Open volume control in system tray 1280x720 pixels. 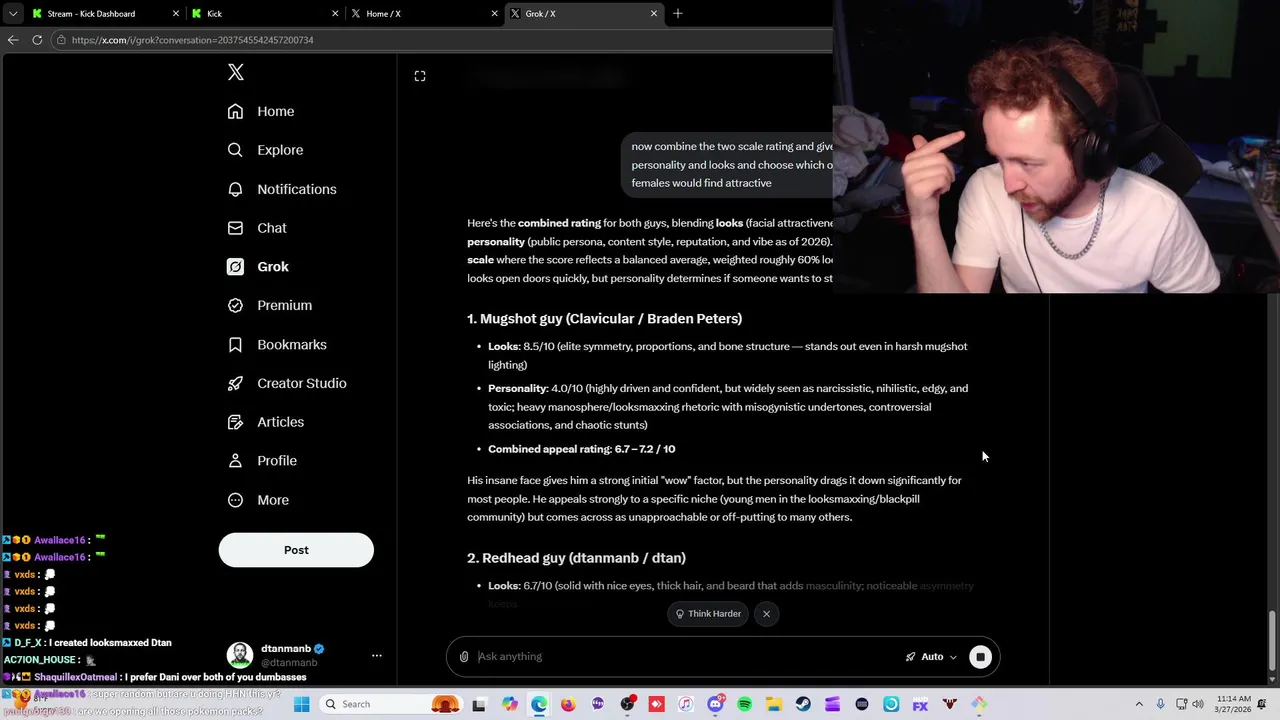pos(1198,704)
